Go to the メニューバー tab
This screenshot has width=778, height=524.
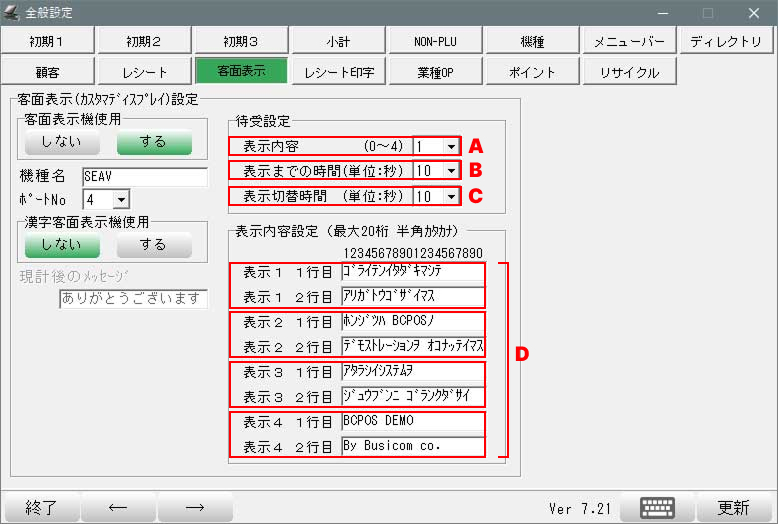tap(628, 41)
